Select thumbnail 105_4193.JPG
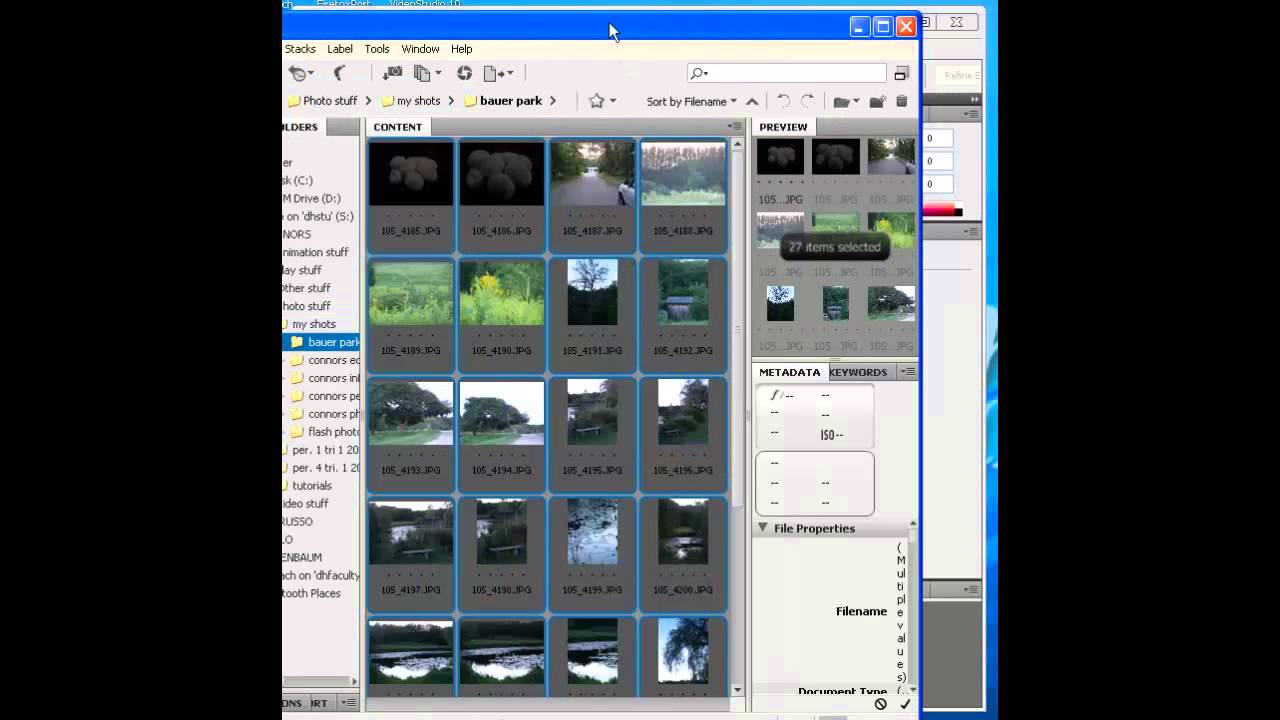The width and height of the screenshot is (1280, 720). [411, 413]
